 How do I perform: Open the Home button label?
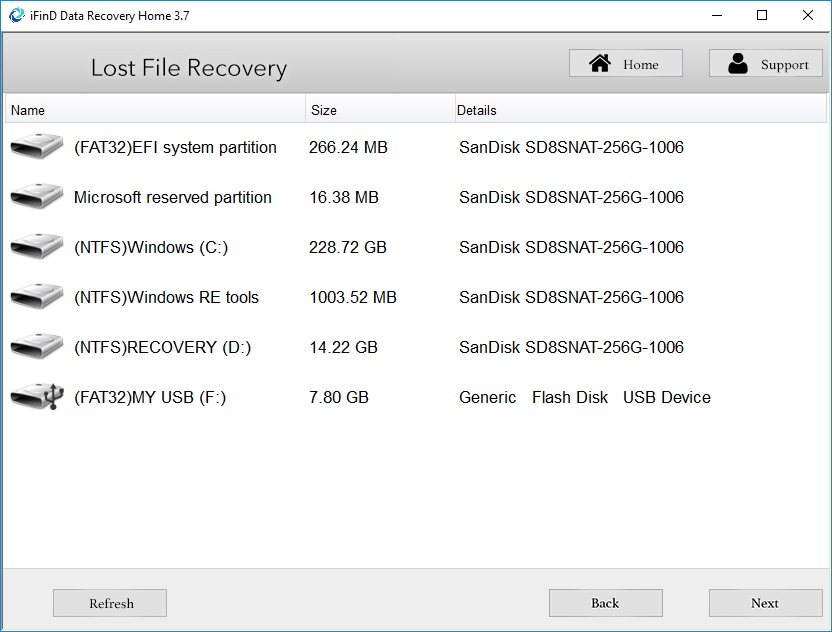640,65
